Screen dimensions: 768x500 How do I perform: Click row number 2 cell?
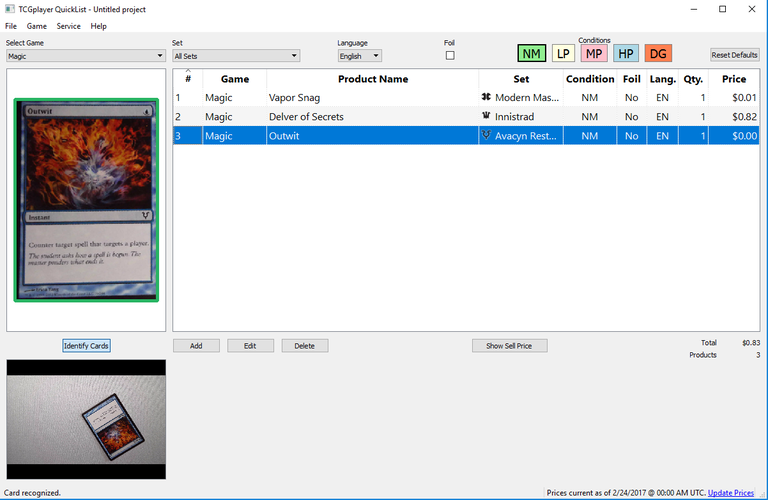coord(188,117)
